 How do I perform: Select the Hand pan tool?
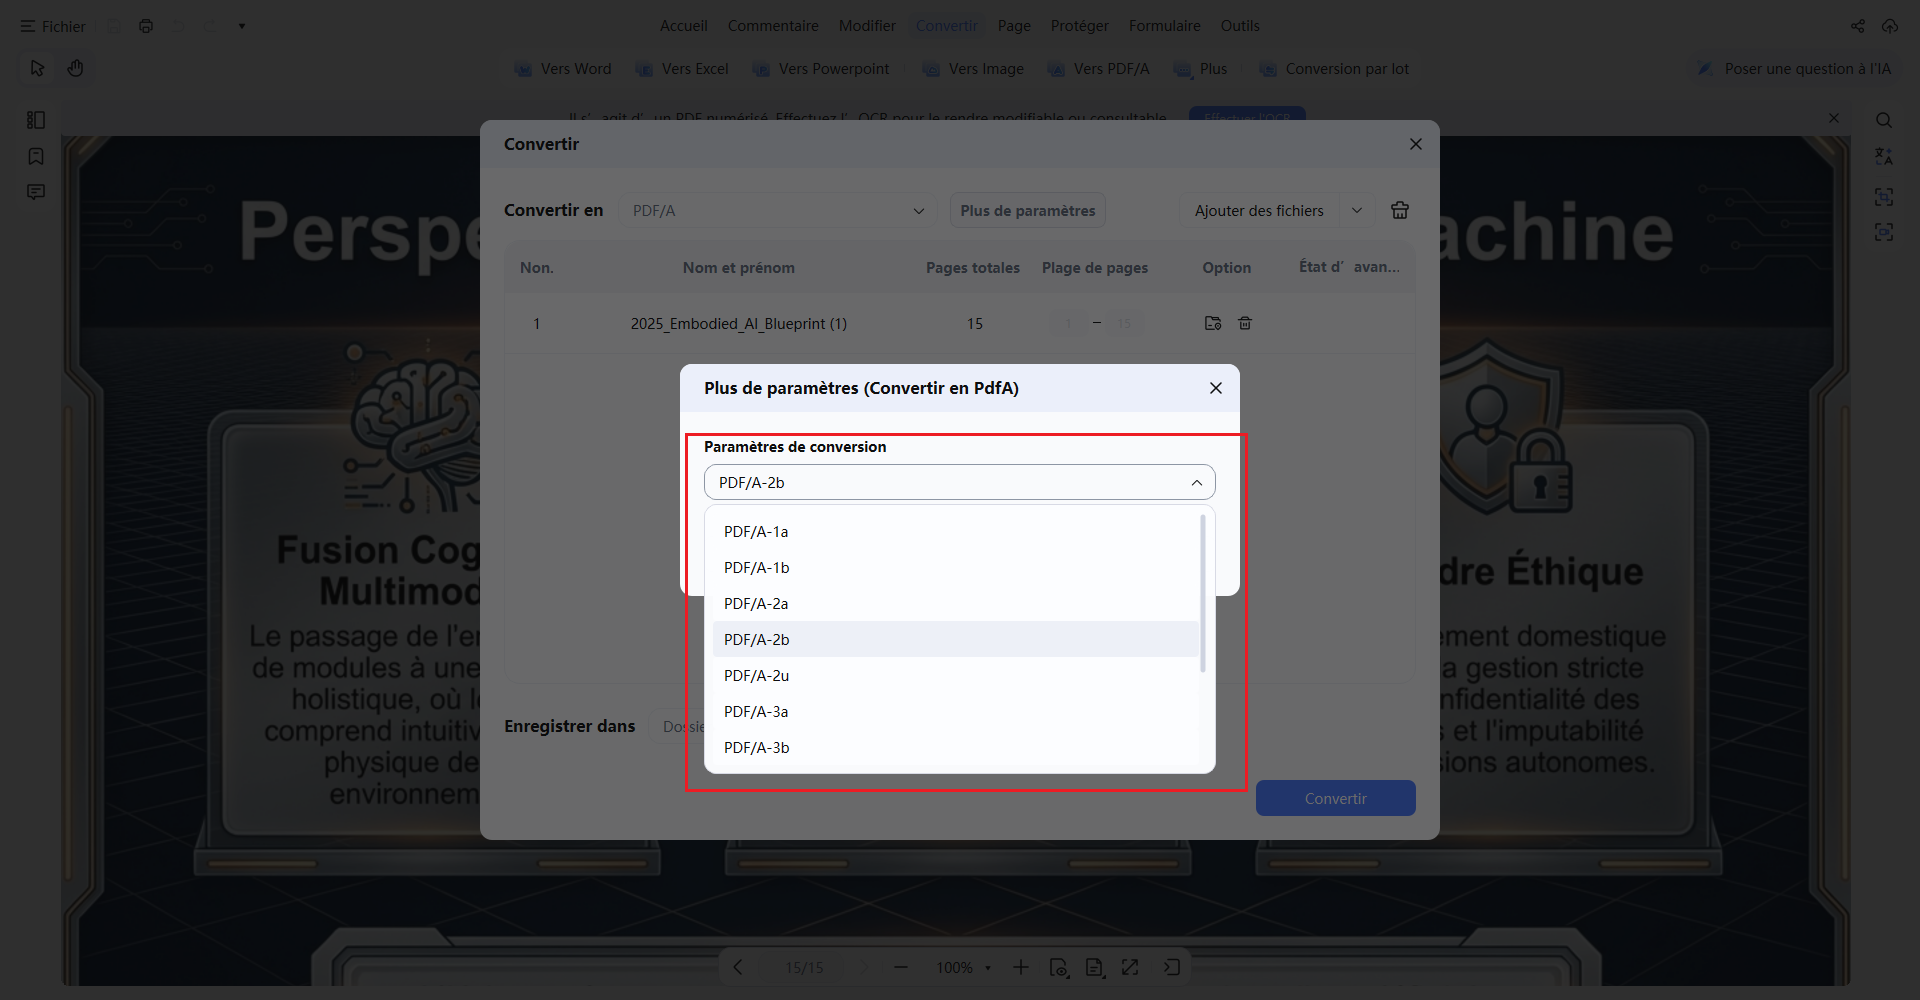[x=76, y=68]
